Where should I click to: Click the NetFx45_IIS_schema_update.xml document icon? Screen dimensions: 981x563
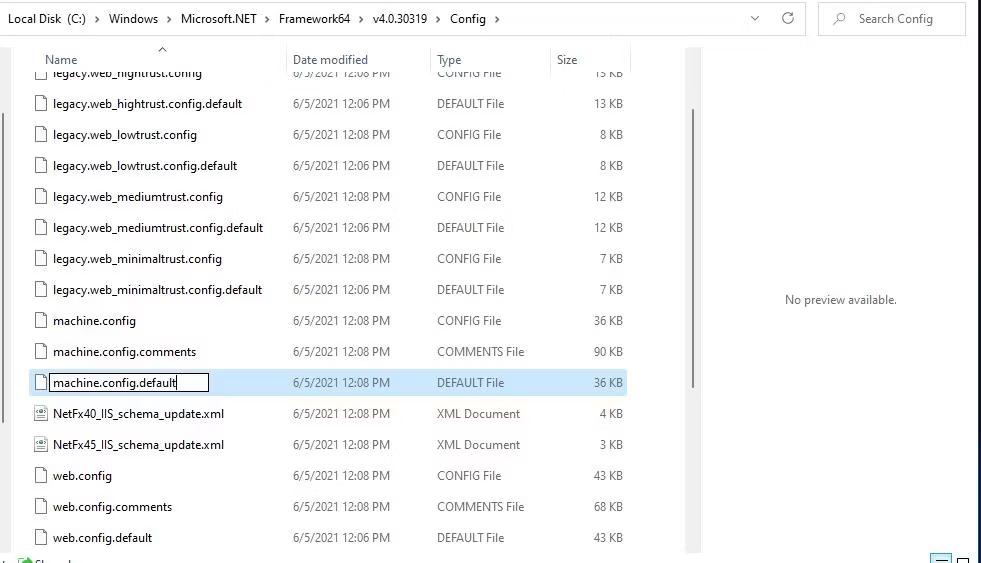[41, 445]
